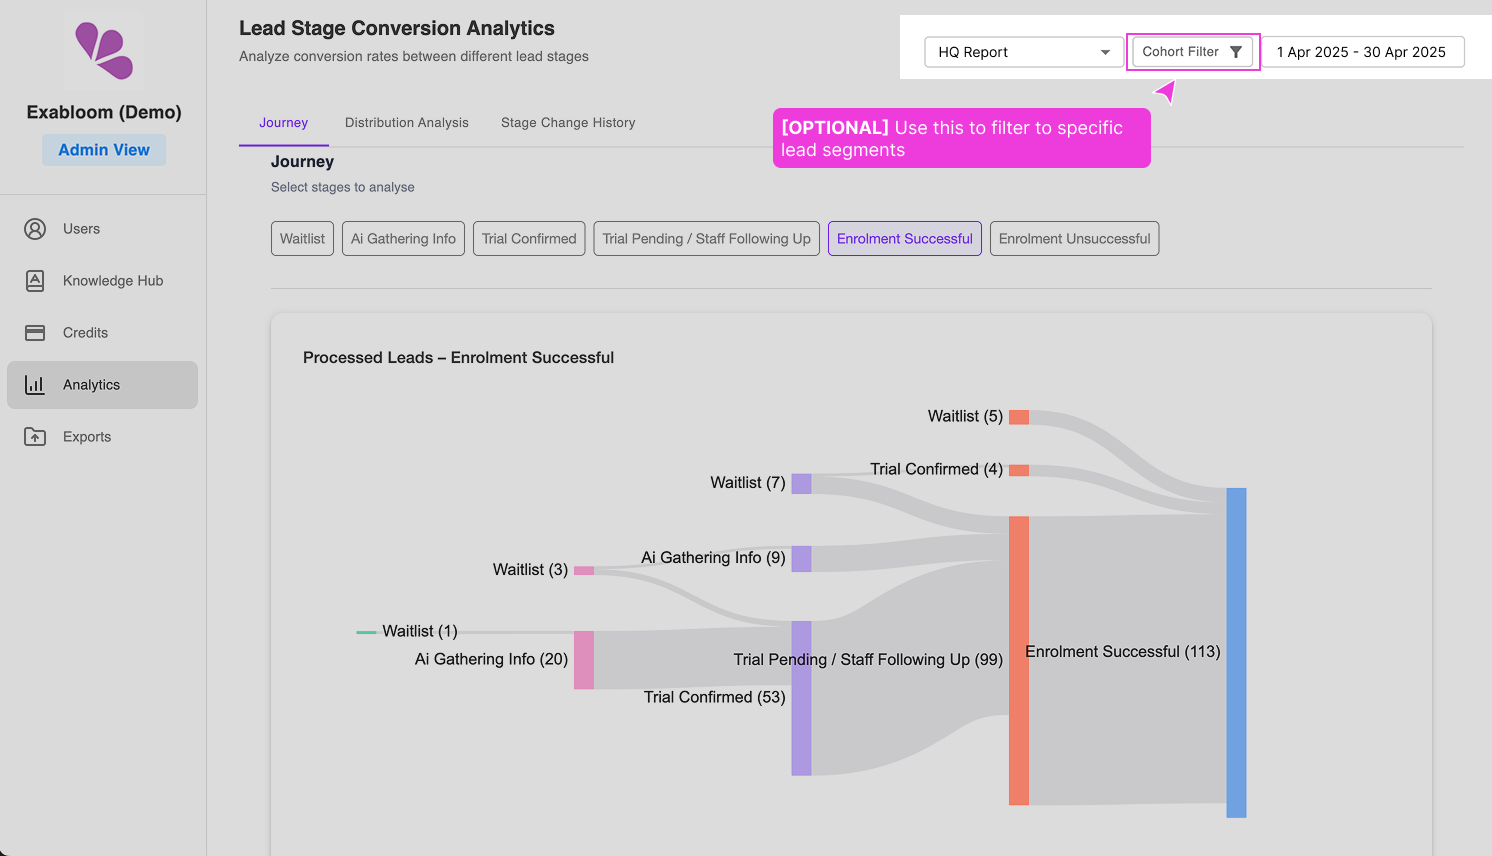Open the HQ Report dropdown
This screenshot has height=856, width=1492.
tap(1023, 52)
